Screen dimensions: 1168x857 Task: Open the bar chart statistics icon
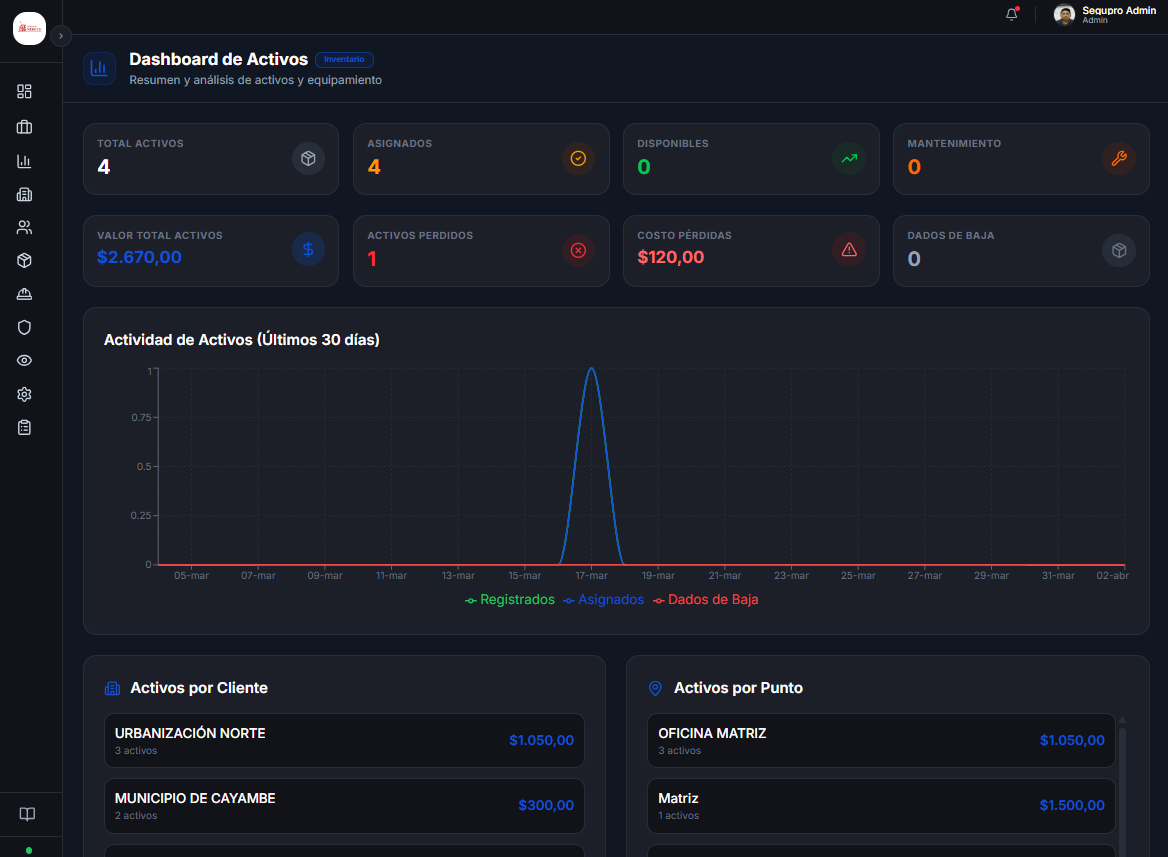coord(24,161)
